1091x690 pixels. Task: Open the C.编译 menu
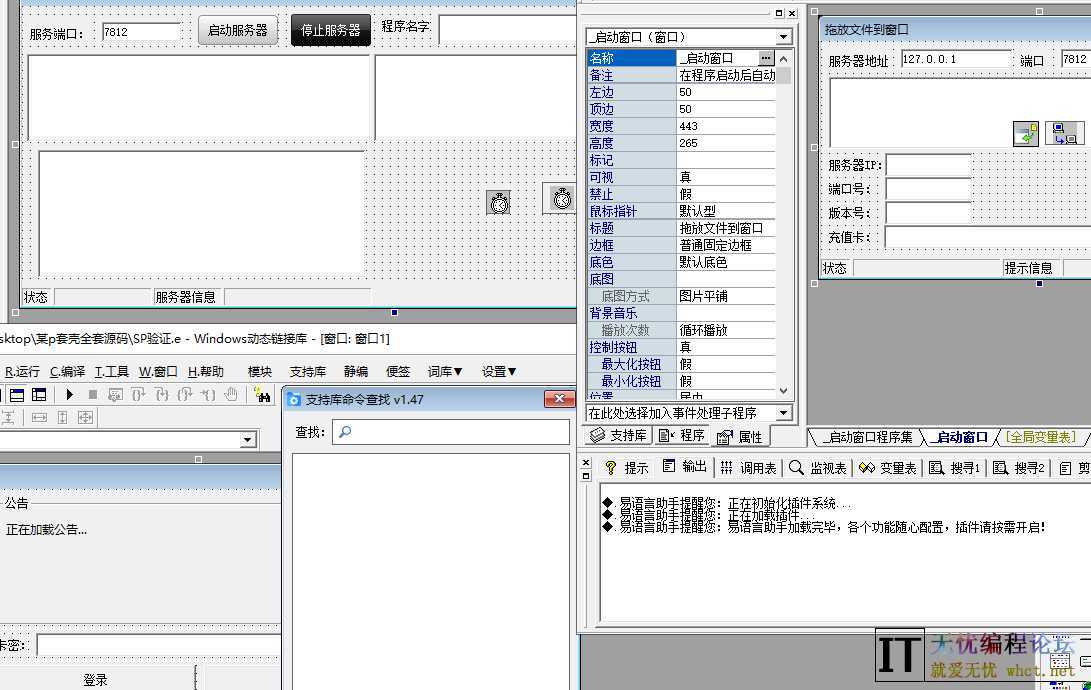pyautogui.click(x=67, y=371)
